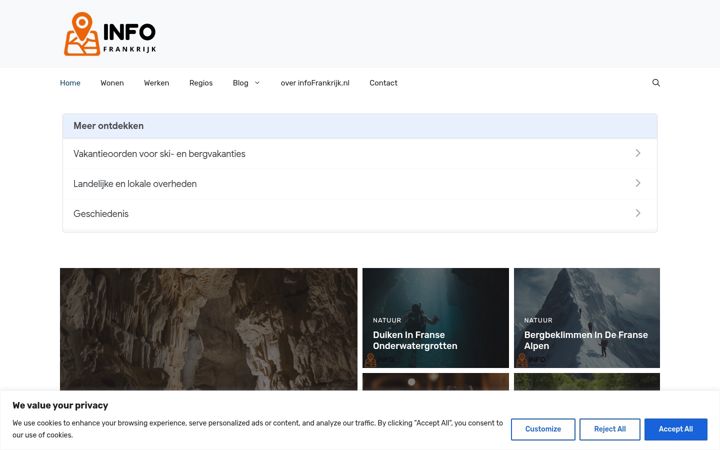This screenshot has height=450, width=720.
Task: Open the Werken menu item
Action: pyautogui.click(x=157, y=83)
